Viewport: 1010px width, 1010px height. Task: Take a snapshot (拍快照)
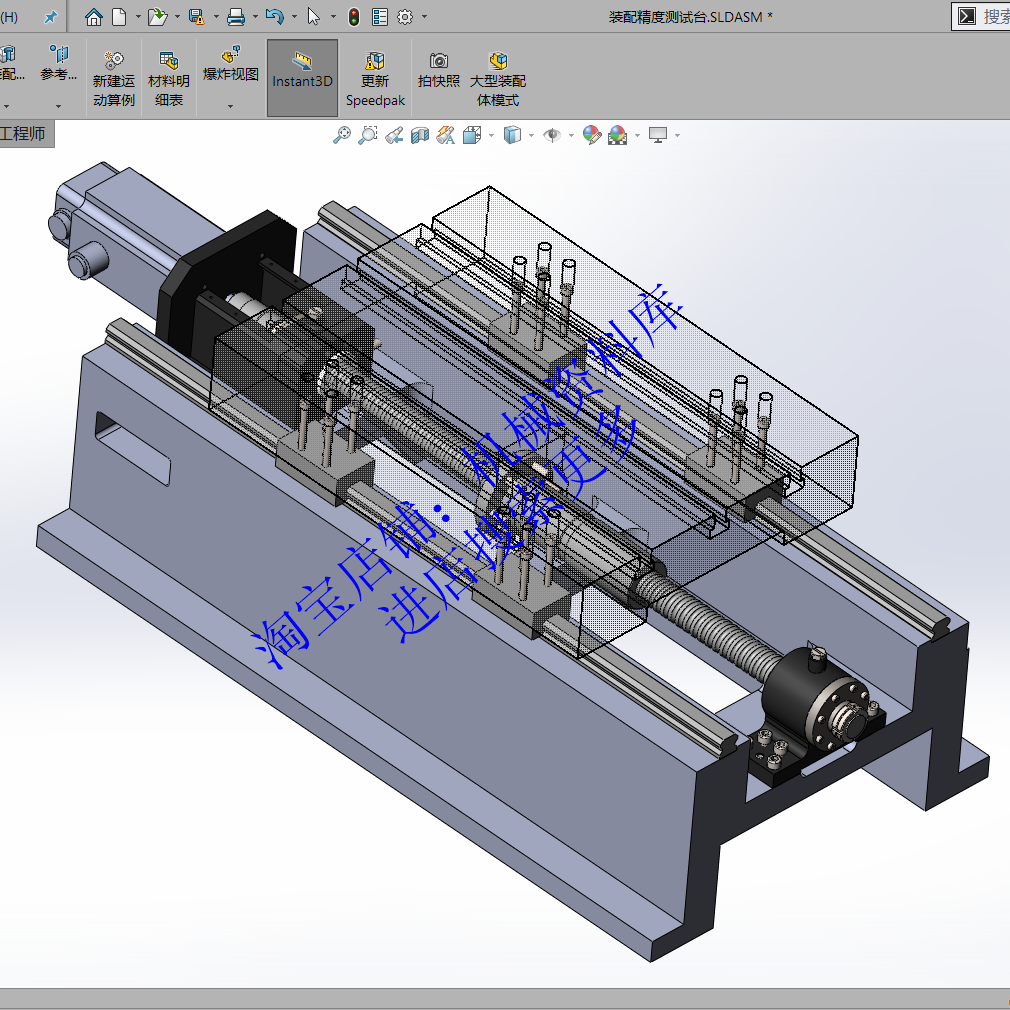pos(439,70)
